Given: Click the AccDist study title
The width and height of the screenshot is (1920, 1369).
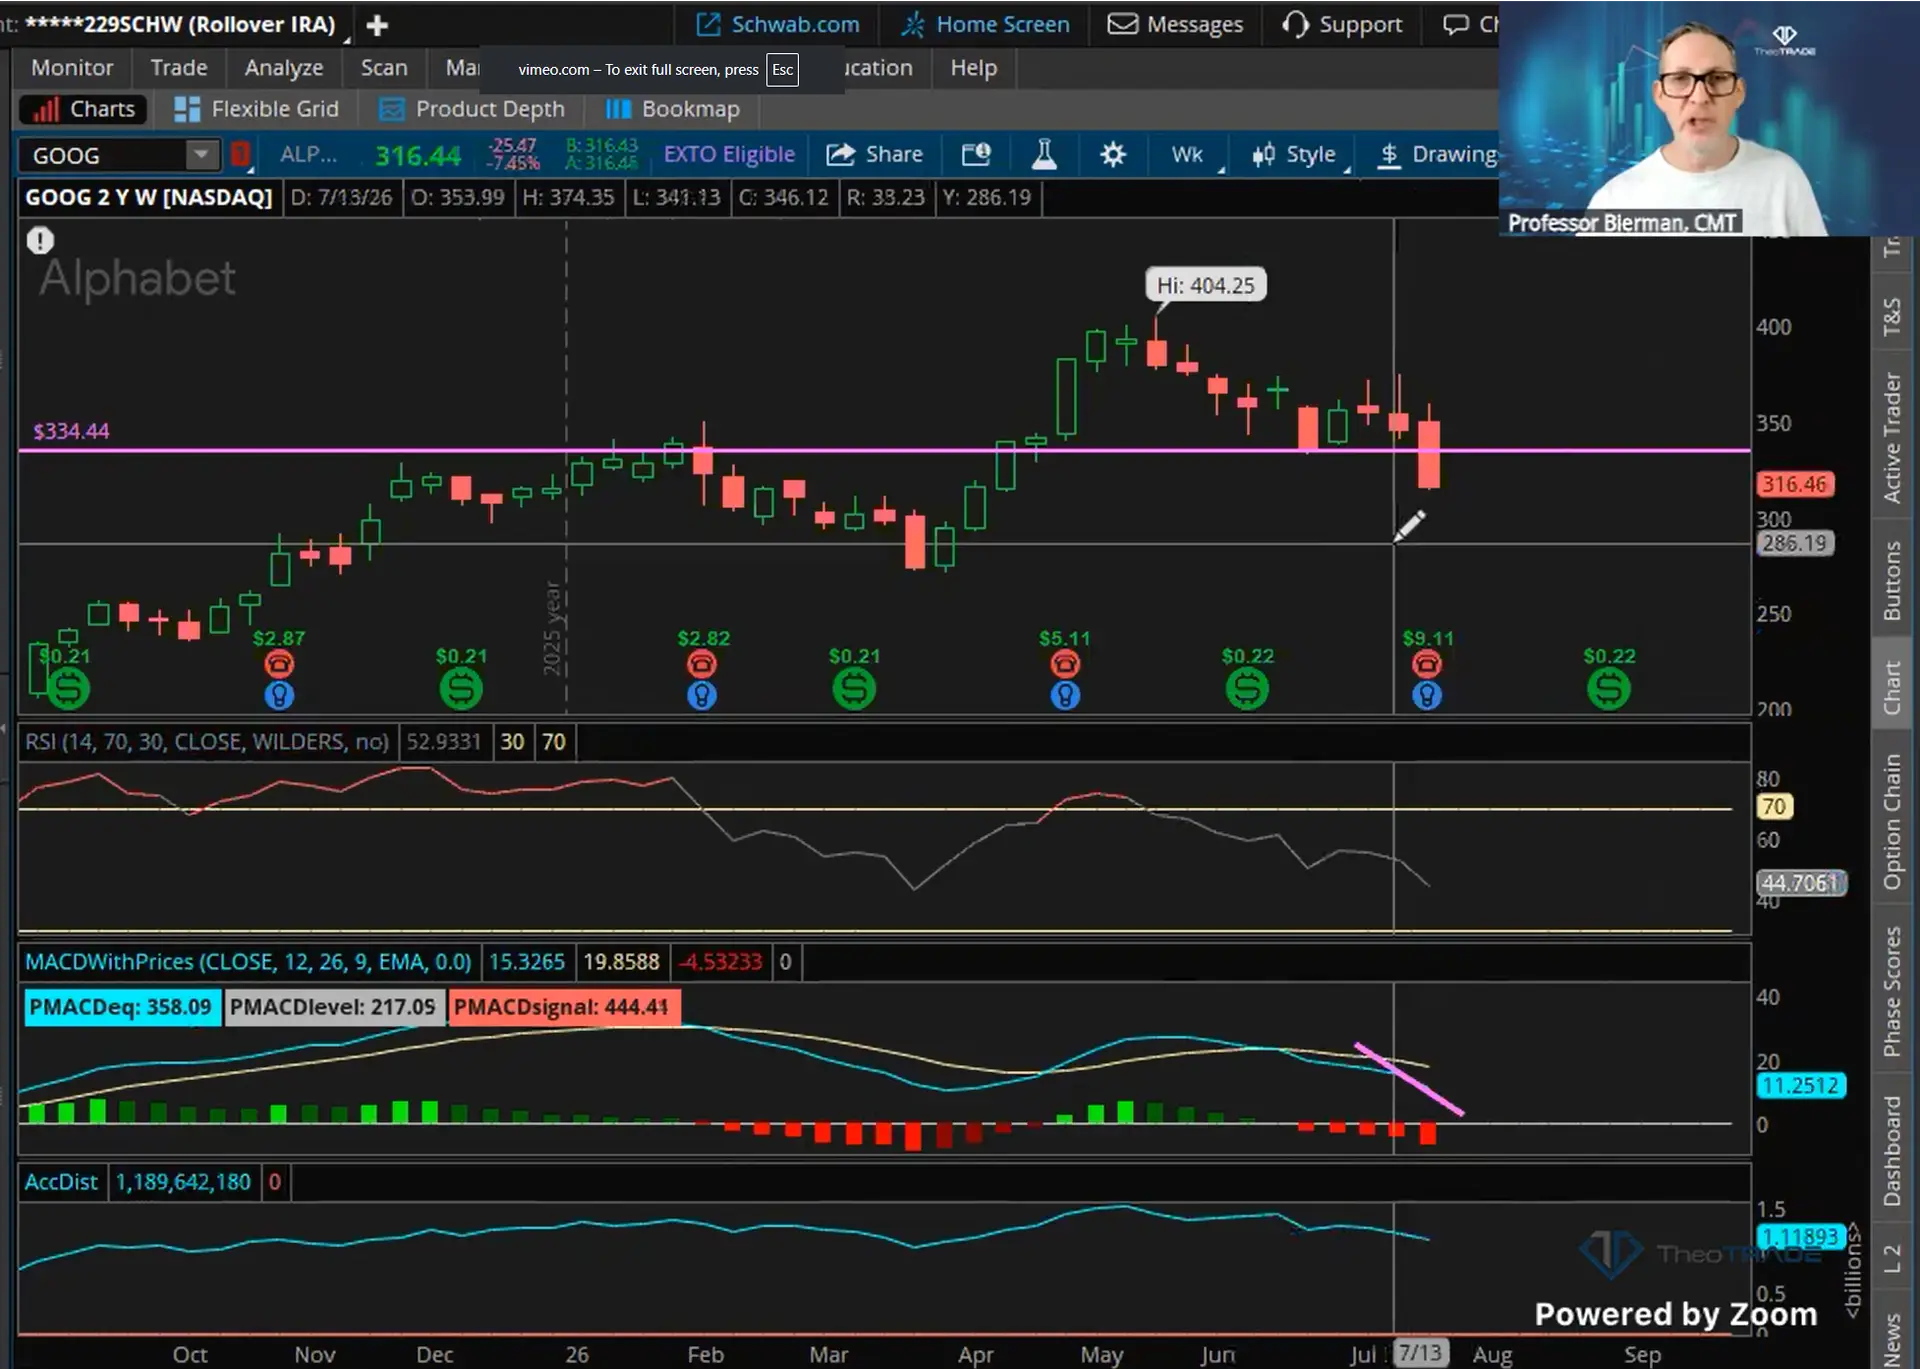Looking at the screenshot, I should coord(61,1182).
